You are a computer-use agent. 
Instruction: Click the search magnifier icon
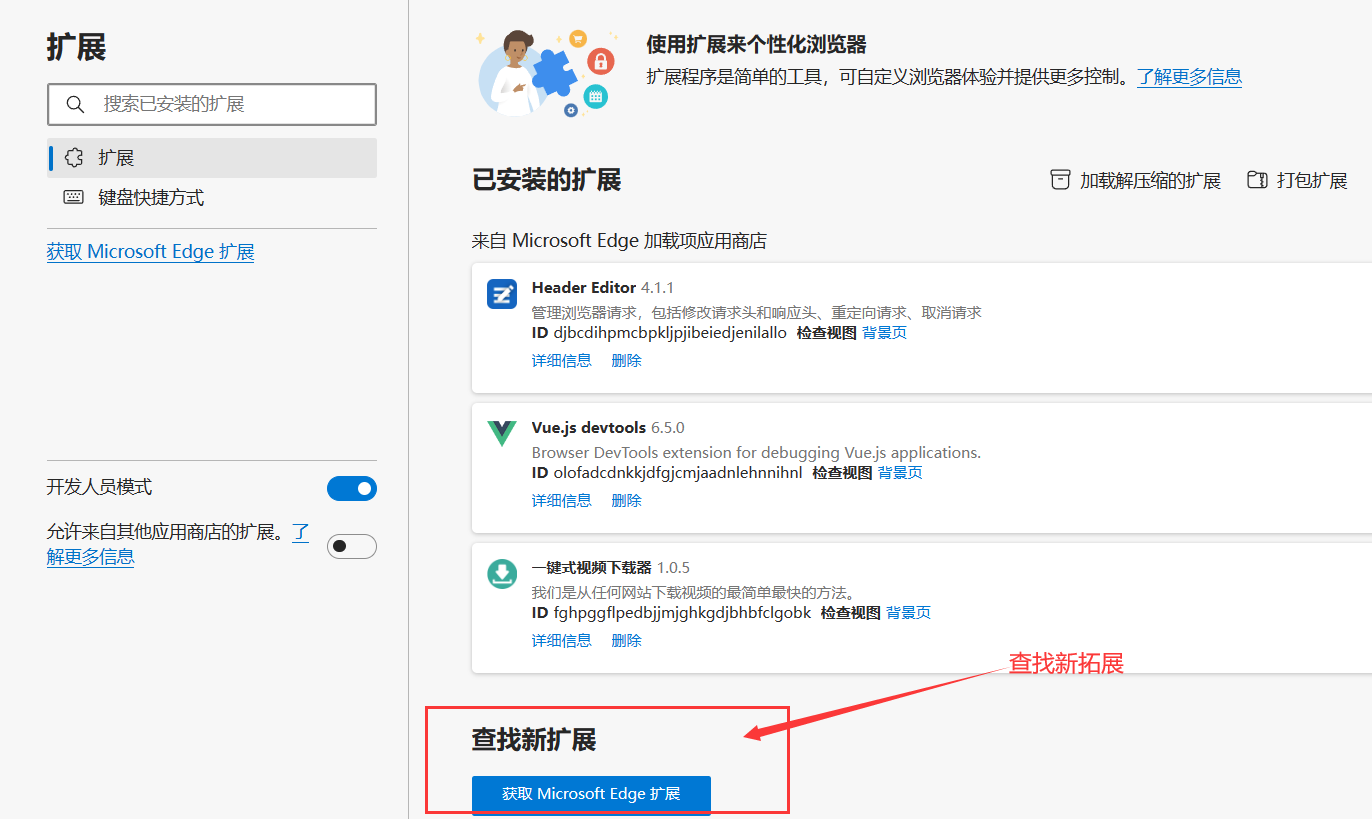point(75,104)
